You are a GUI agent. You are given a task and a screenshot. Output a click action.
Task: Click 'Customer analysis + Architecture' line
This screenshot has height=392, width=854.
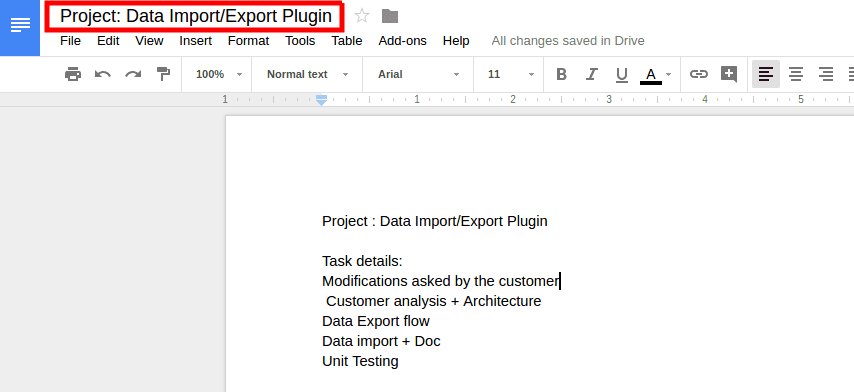tap(434, 301)
